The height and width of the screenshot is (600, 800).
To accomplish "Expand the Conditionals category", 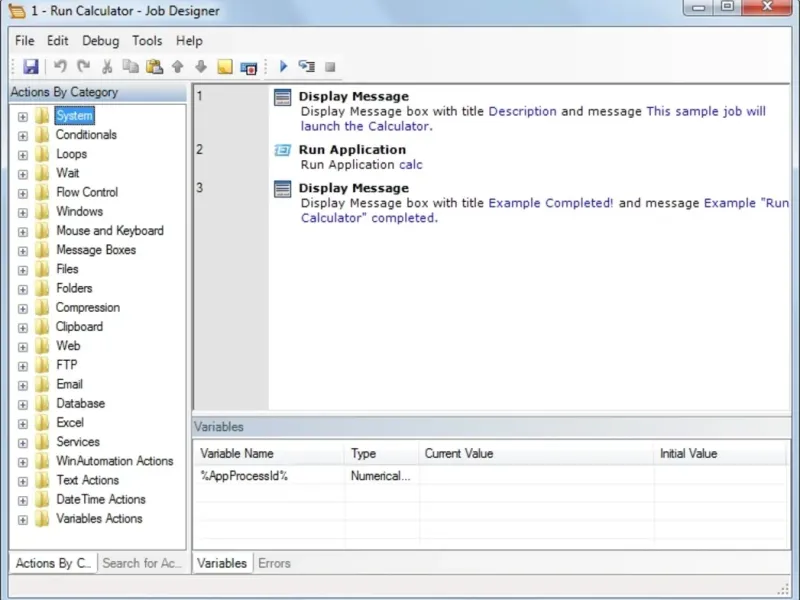I will pos(23,135).
